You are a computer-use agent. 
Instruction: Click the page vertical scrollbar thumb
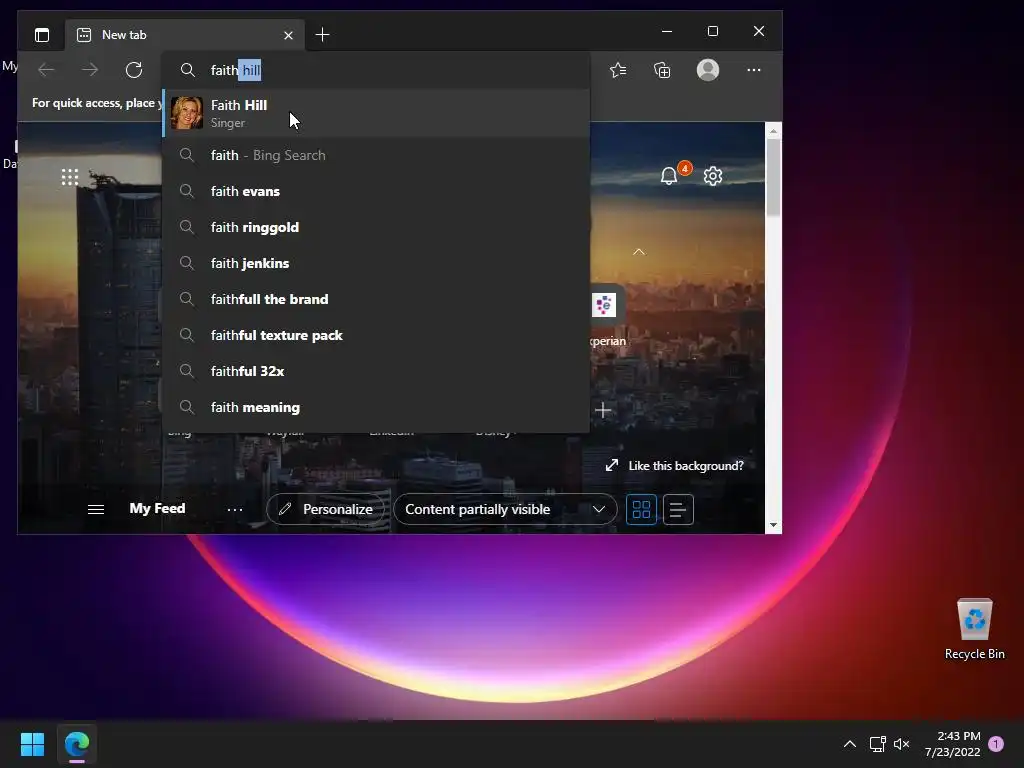[773, 177]
